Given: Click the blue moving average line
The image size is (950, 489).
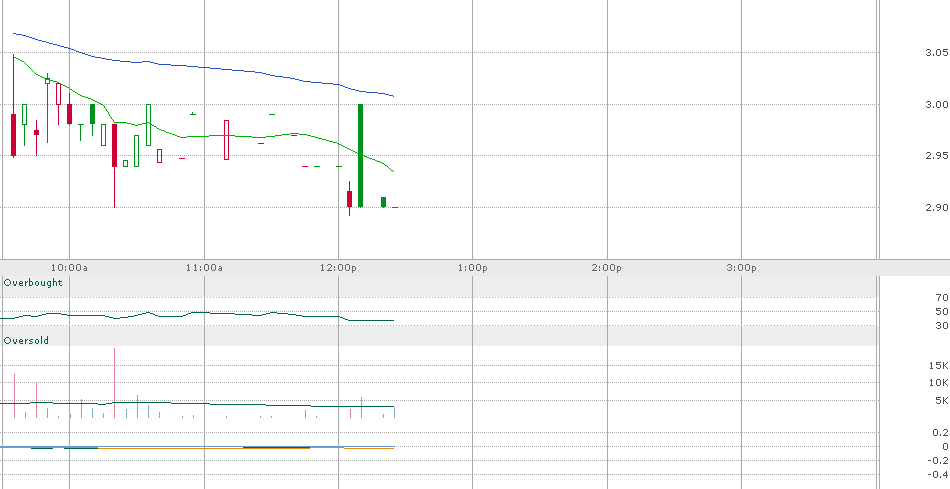Looking at the screenshot, I should point(204,67).
